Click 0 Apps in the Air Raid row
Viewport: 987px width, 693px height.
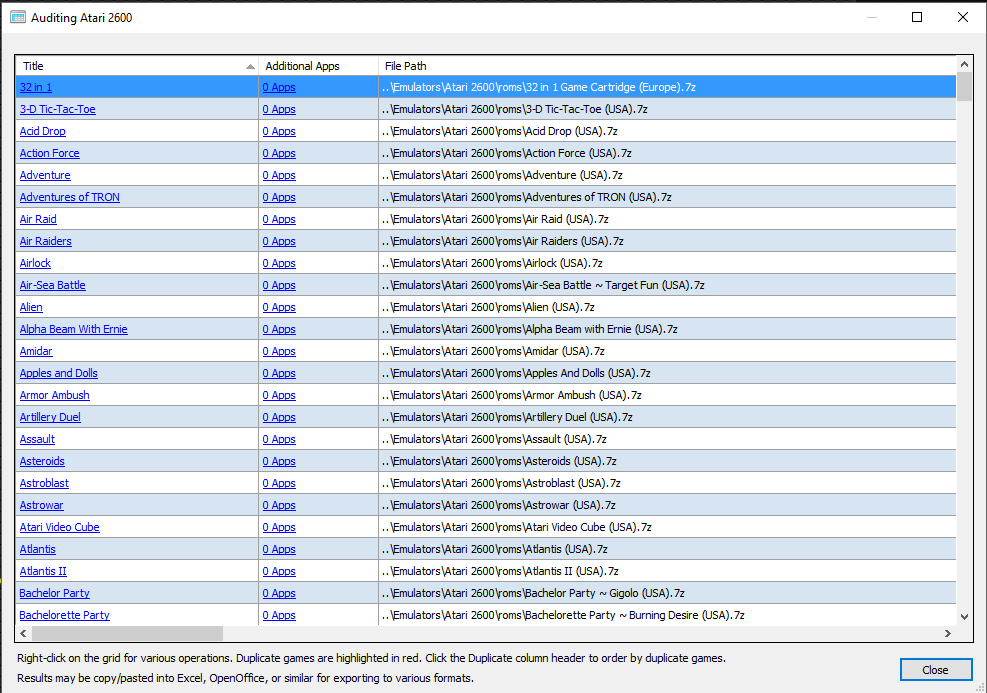[x=279, y=219]
